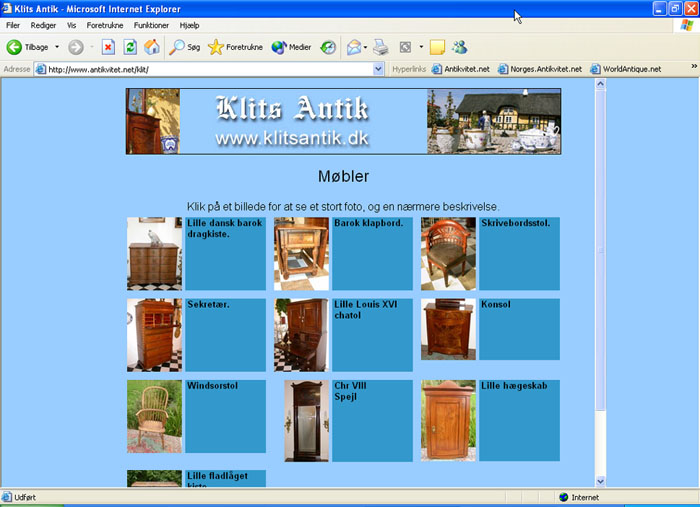Click the Windsorstol chair thumbnail
This screenshot has height=507, width=700.
154,416
